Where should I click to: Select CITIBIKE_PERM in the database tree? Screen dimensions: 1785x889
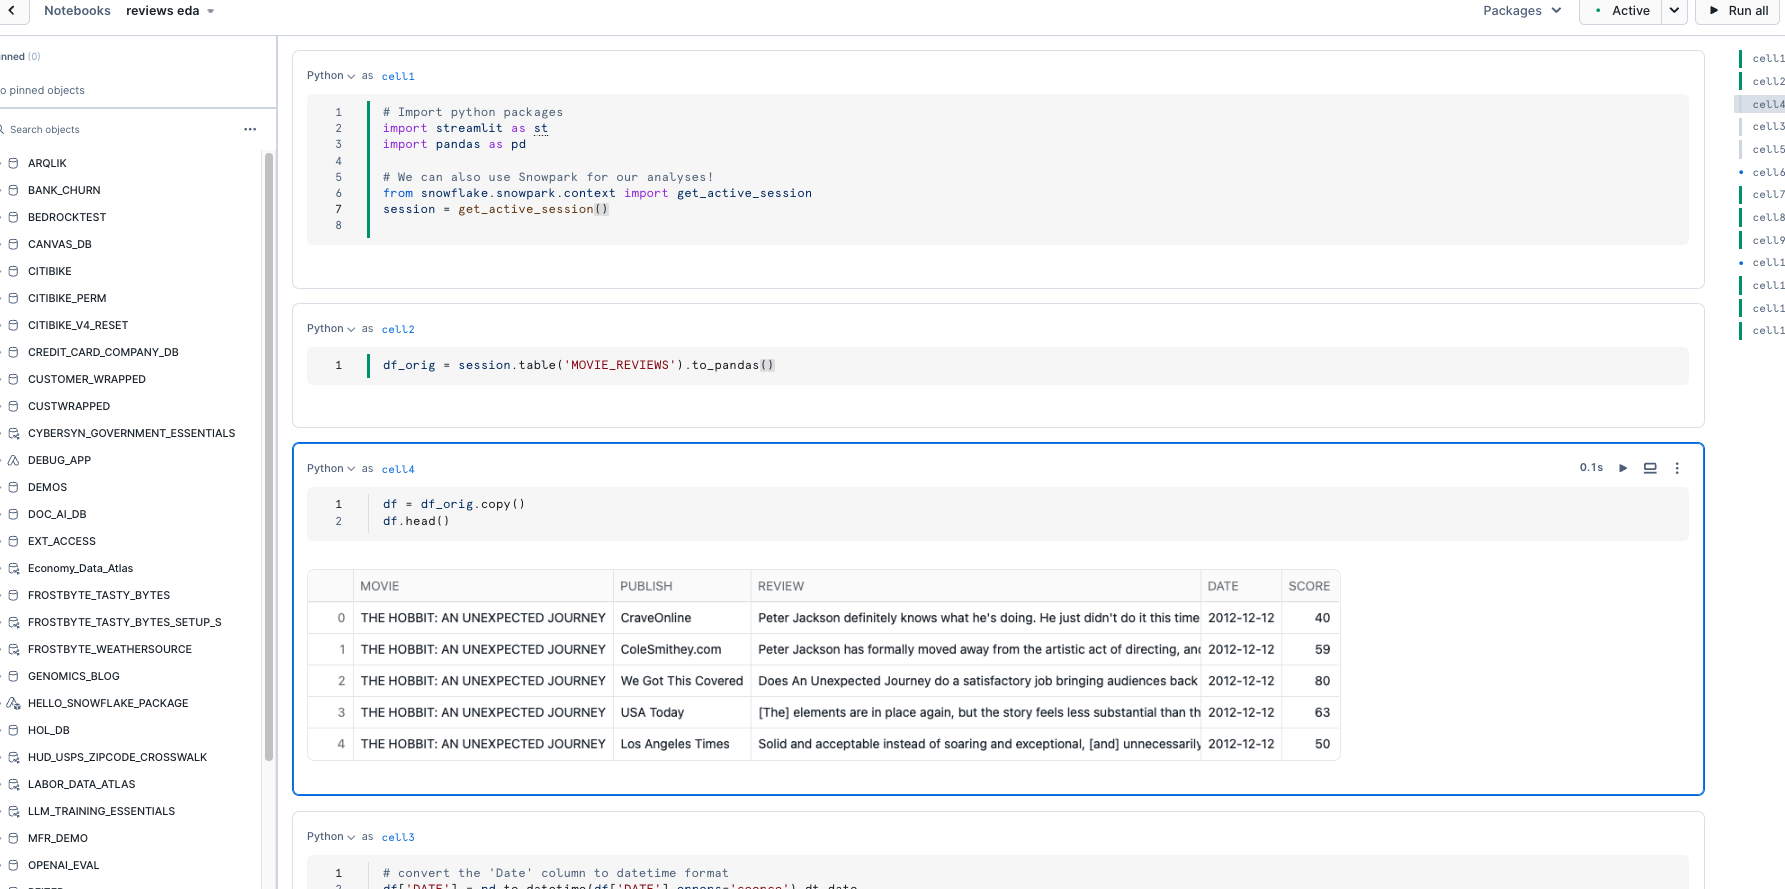click(67, 298)
